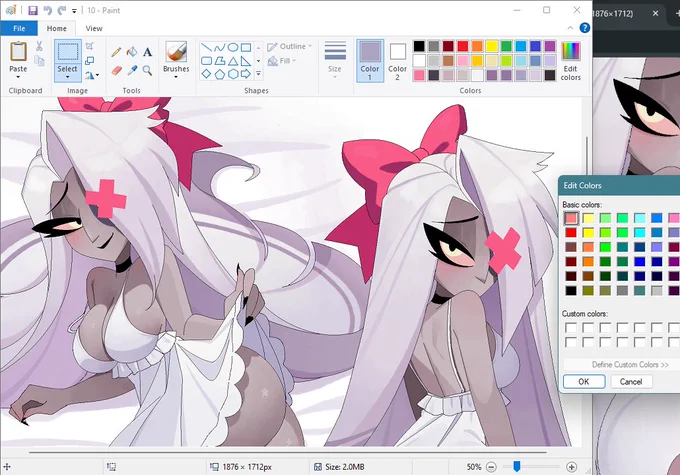Select Color 2 background button
Image resolution: width=680 pixels, height=475 pixels.
coord(397,60)
